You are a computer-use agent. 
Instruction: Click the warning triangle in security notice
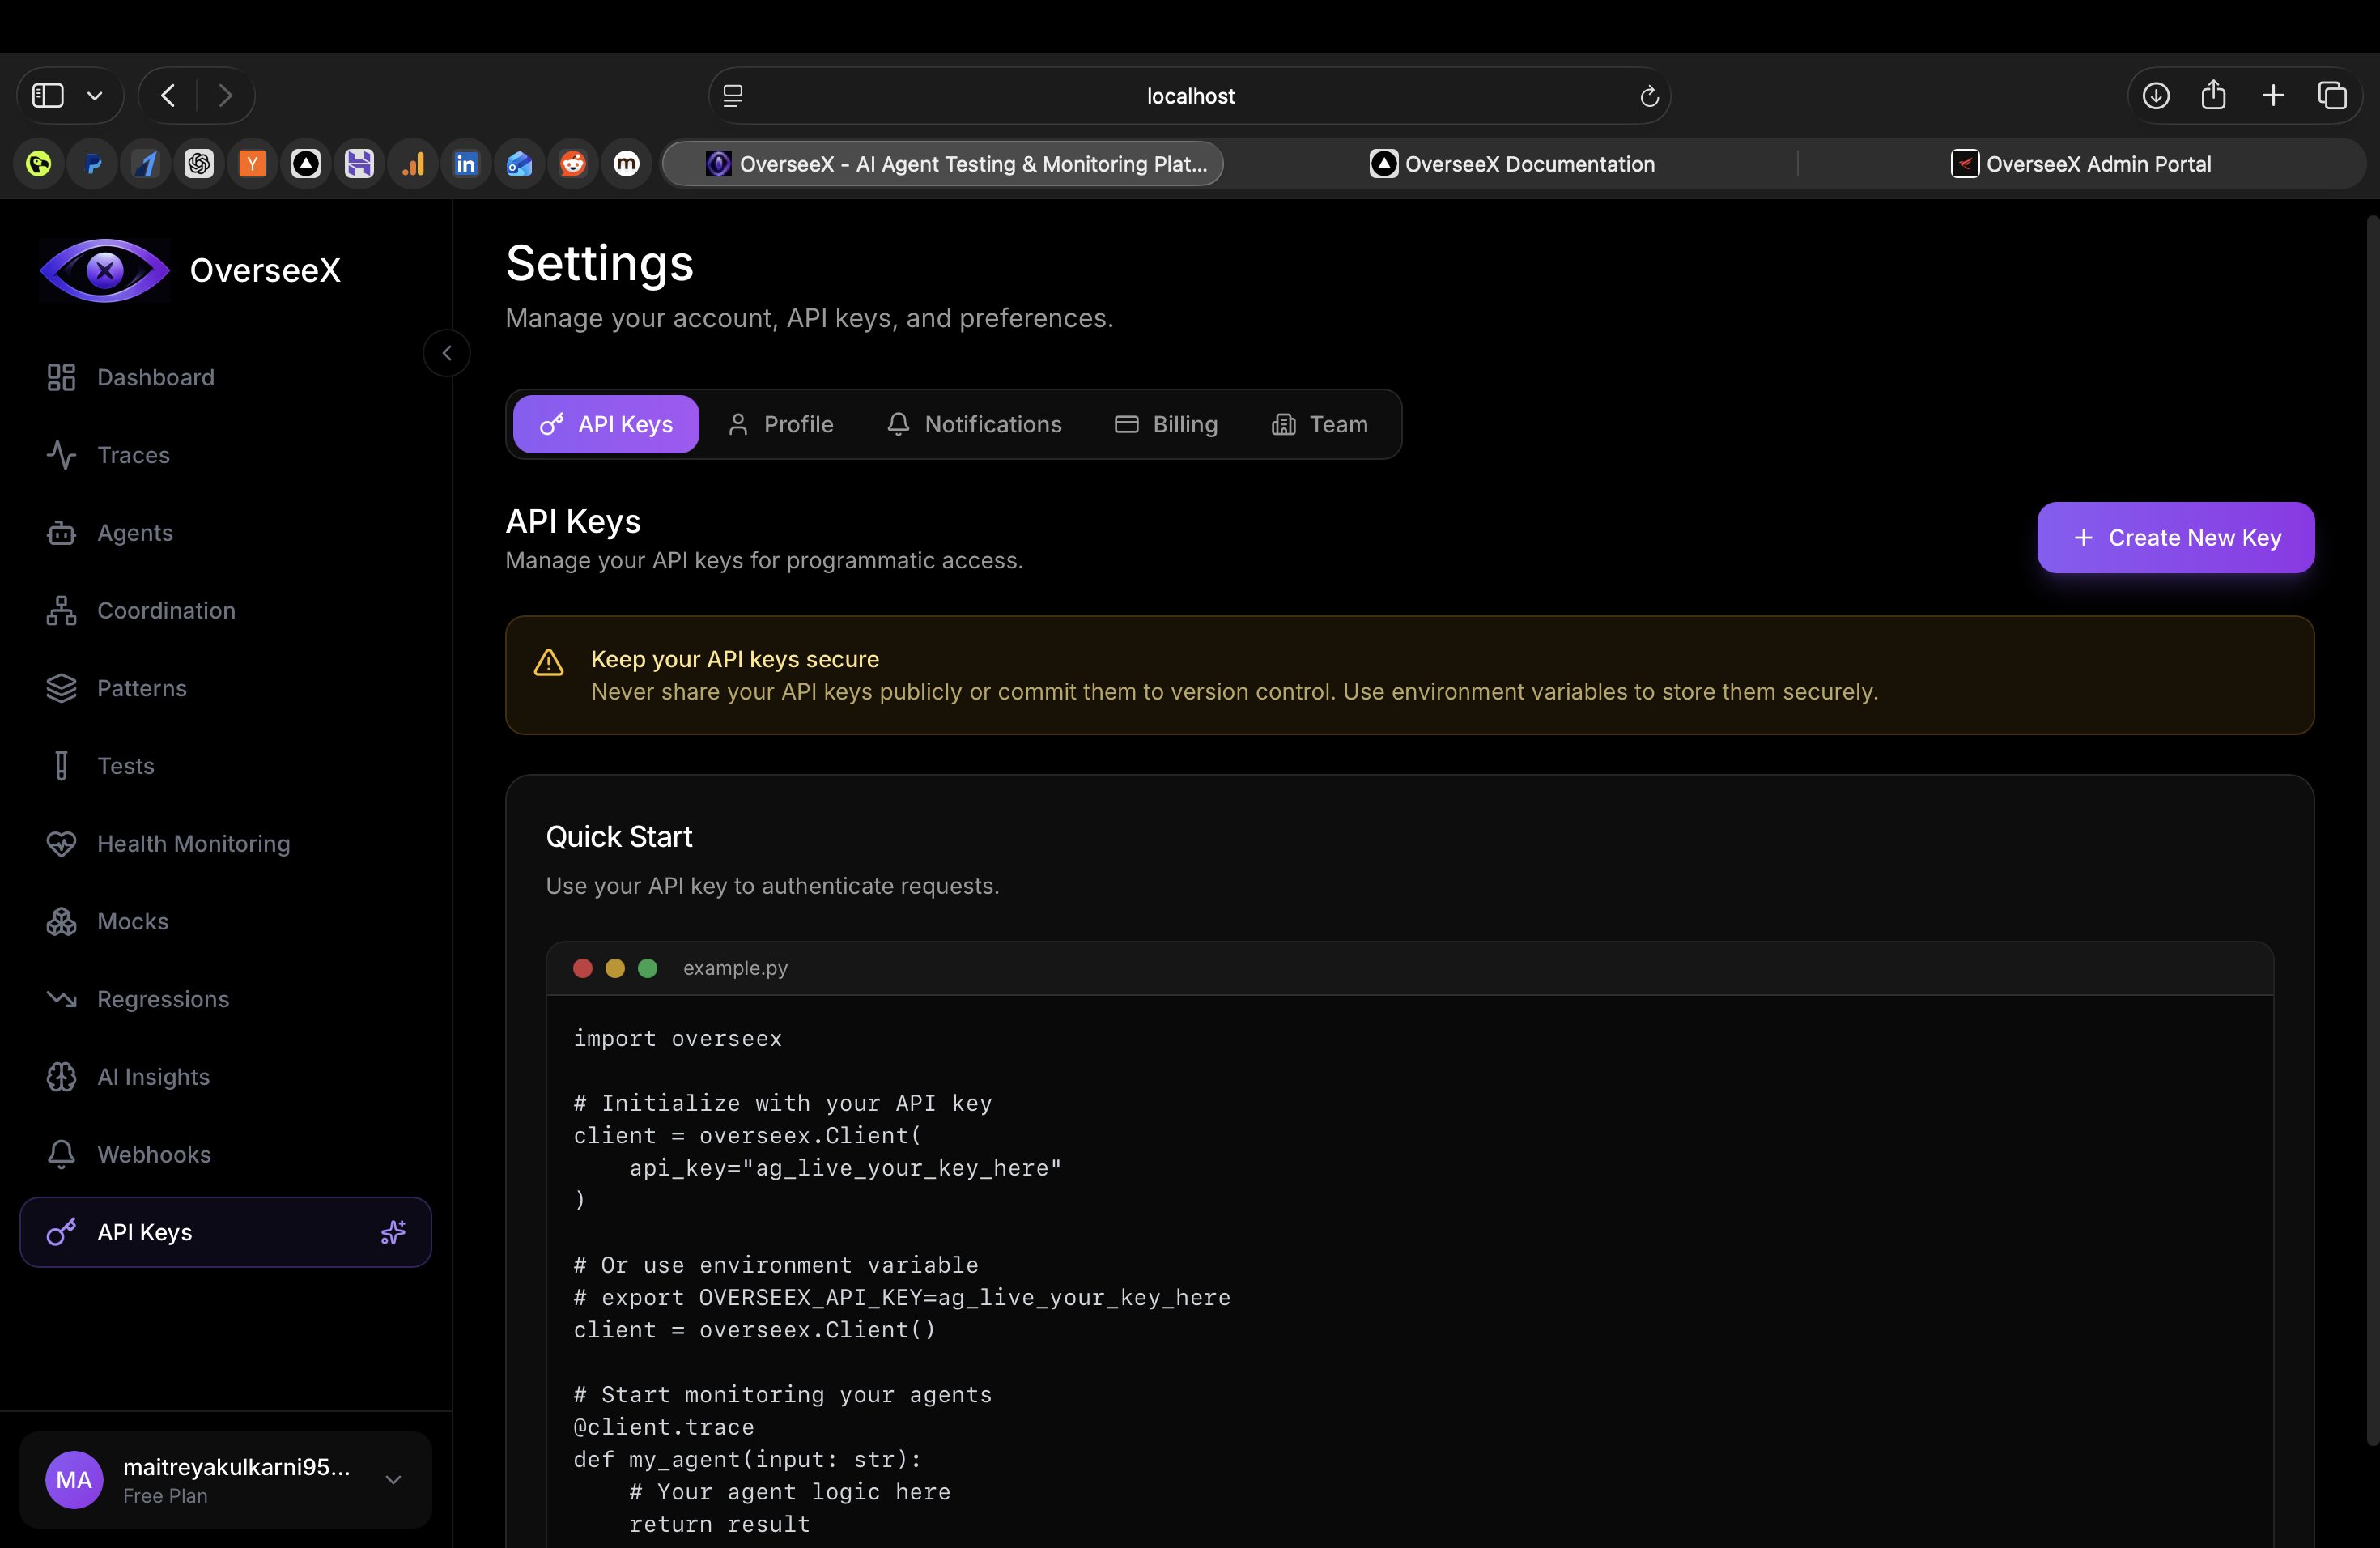(549, 663)
